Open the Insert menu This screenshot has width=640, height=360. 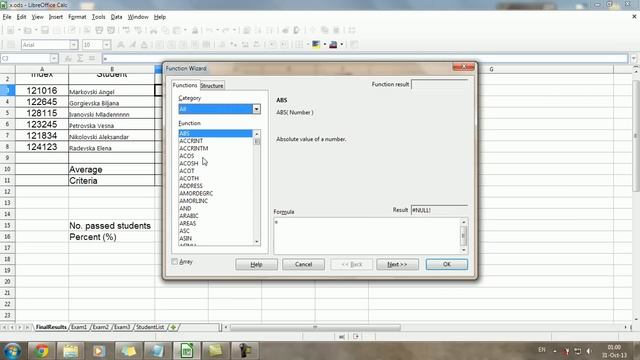pos(56,17)
